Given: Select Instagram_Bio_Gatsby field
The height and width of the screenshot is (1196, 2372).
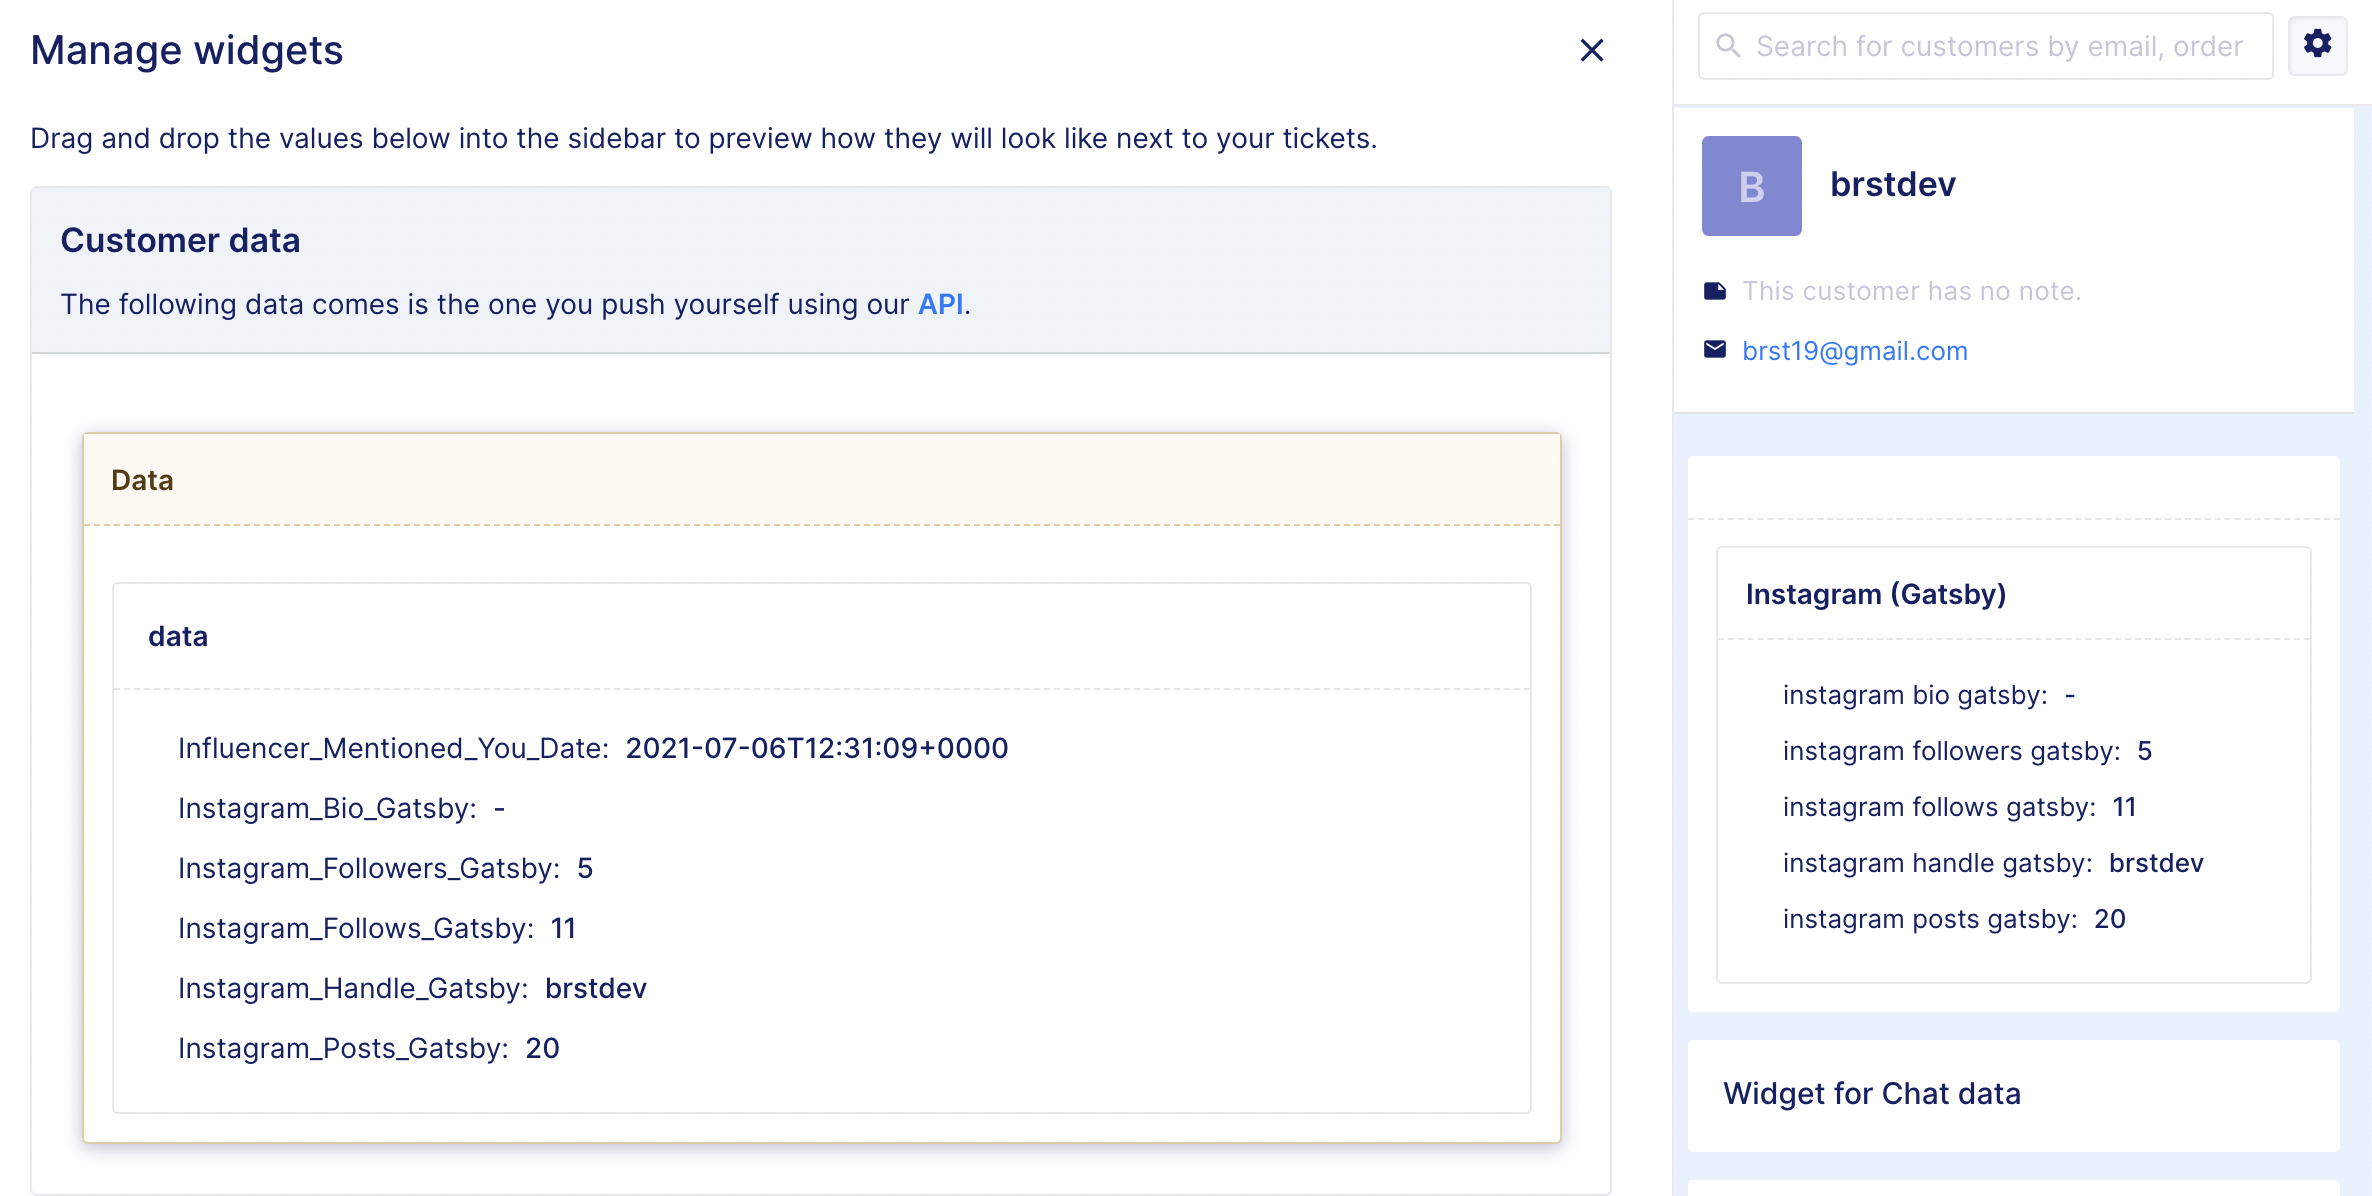Looking at the screenshot, I should click(341, 808).
